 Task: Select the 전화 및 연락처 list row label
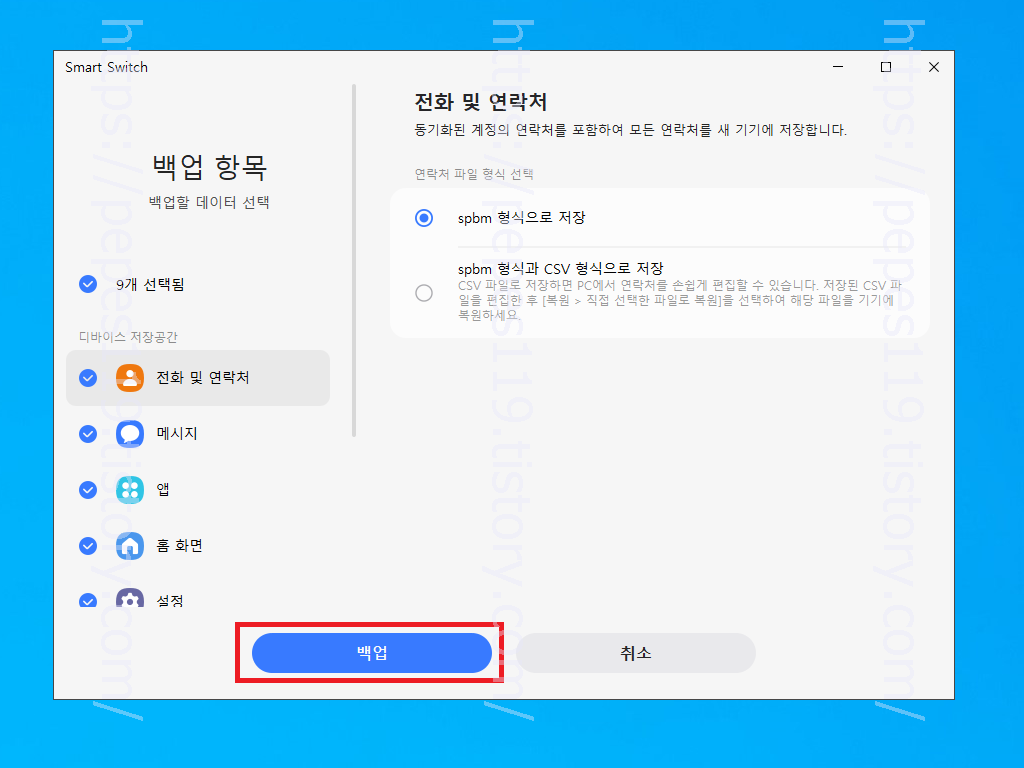pyautogui.click(x=202, y=377)
